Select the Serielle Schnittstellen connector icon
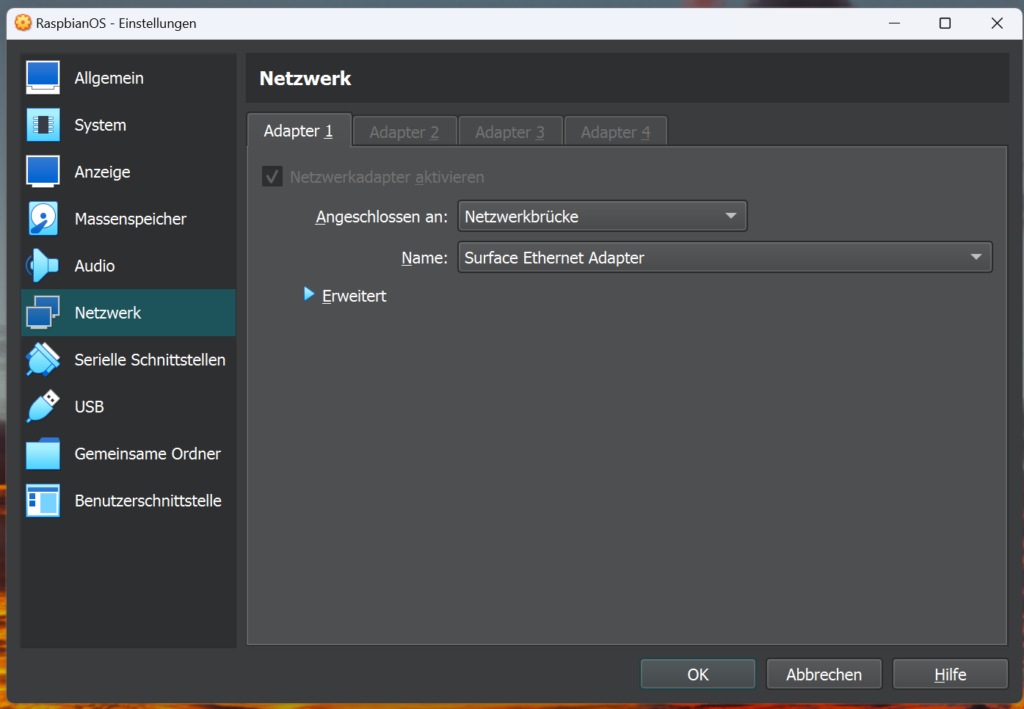1024x709 pixels. coord(43,360)
